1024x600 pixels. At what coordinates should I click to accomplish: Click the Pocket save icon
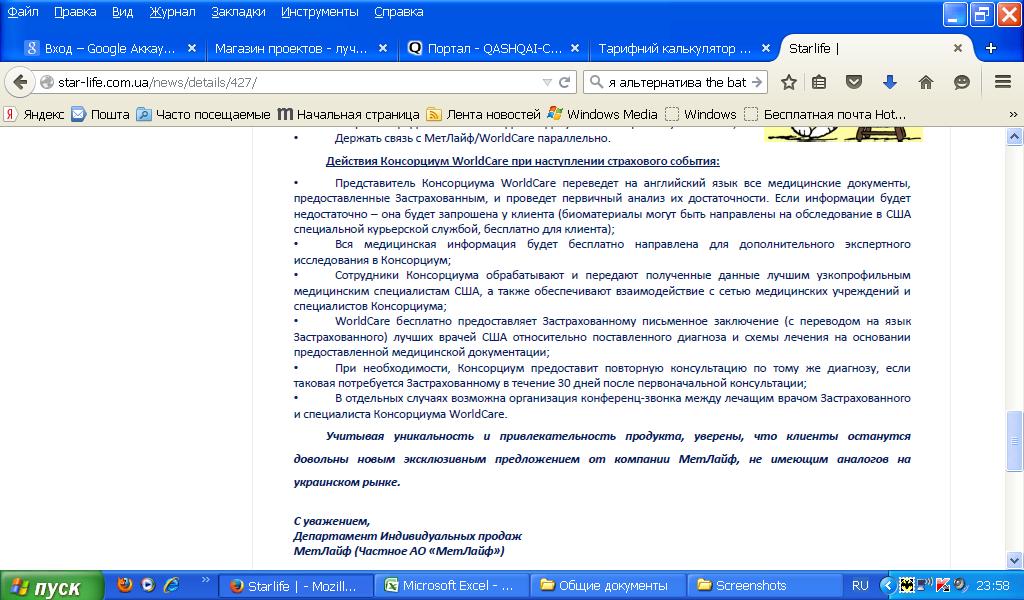pyautogui.click(x=854, y=83)
